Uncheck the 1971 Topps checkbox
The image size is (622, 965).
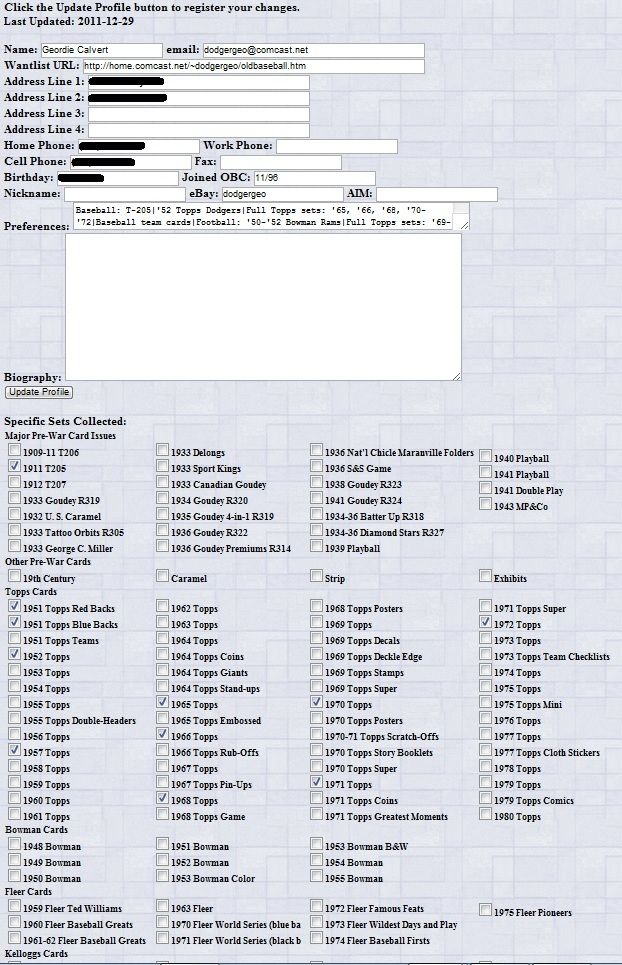click(x=316, y=782)
